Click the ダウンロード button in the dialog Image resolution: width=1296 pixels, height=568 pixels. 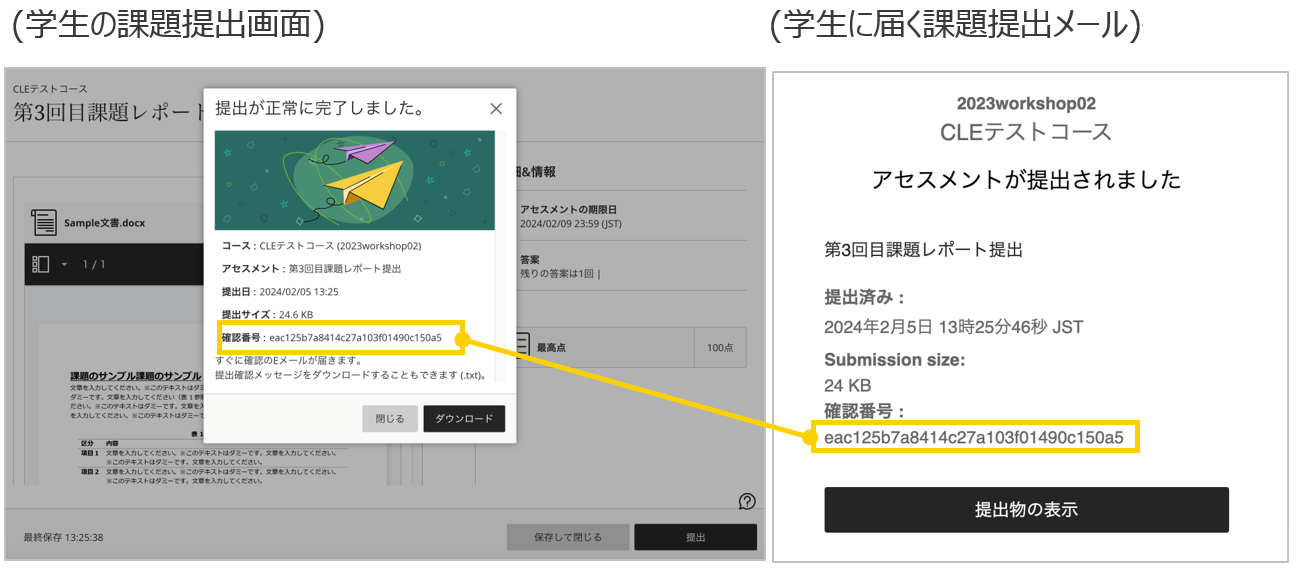(464, 419)
